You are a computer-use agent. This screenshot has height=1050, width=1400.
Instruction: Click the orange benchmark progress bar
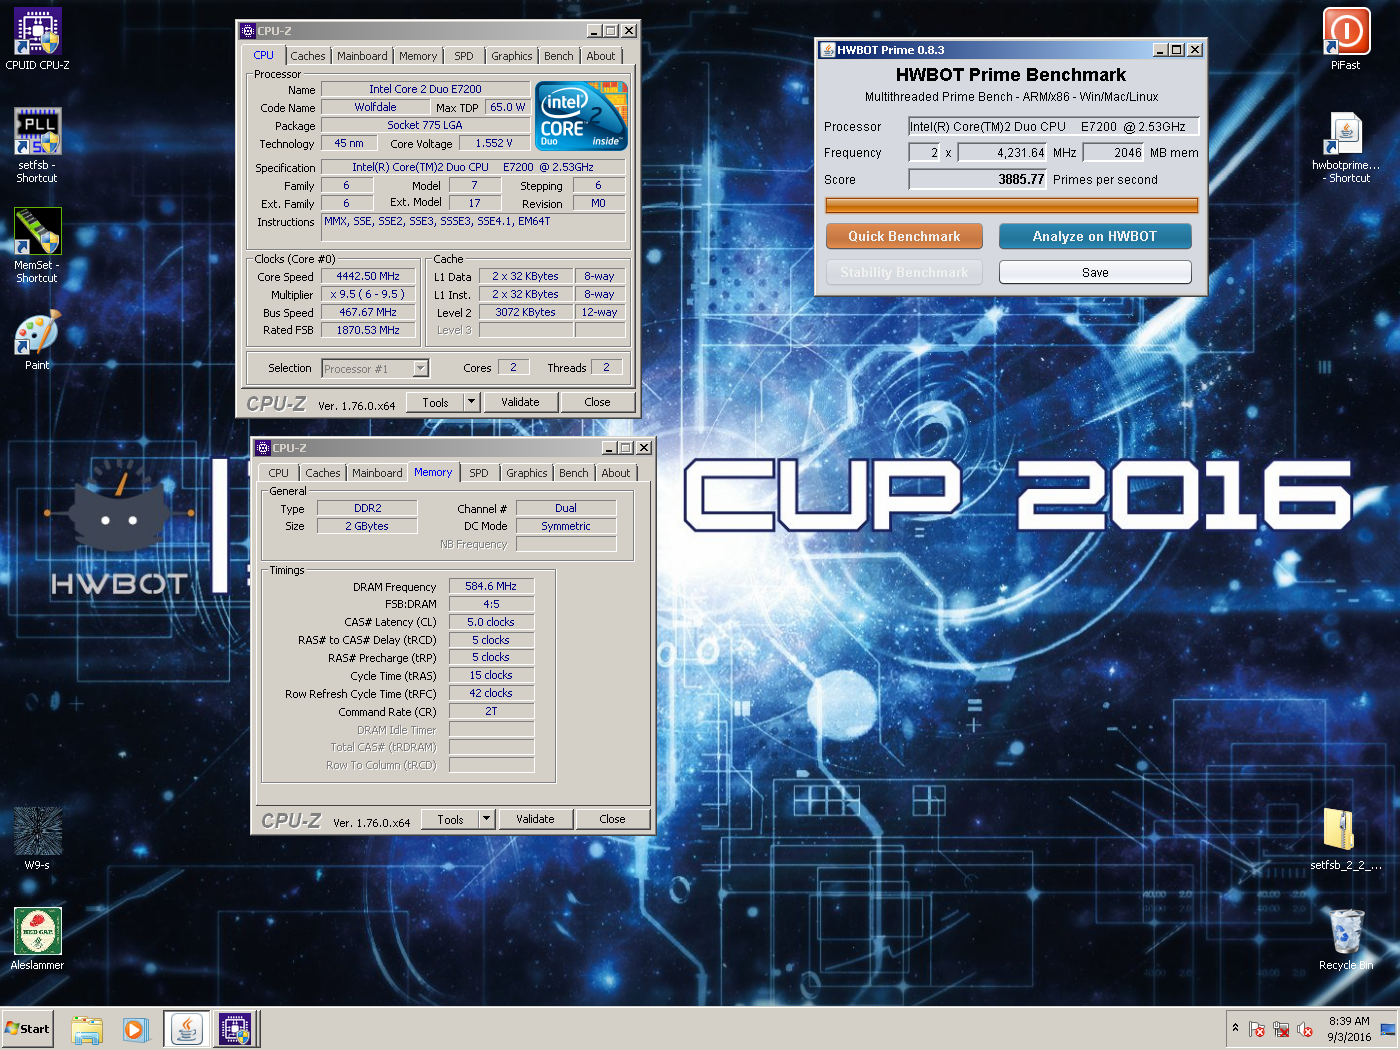coord(1011,205)
